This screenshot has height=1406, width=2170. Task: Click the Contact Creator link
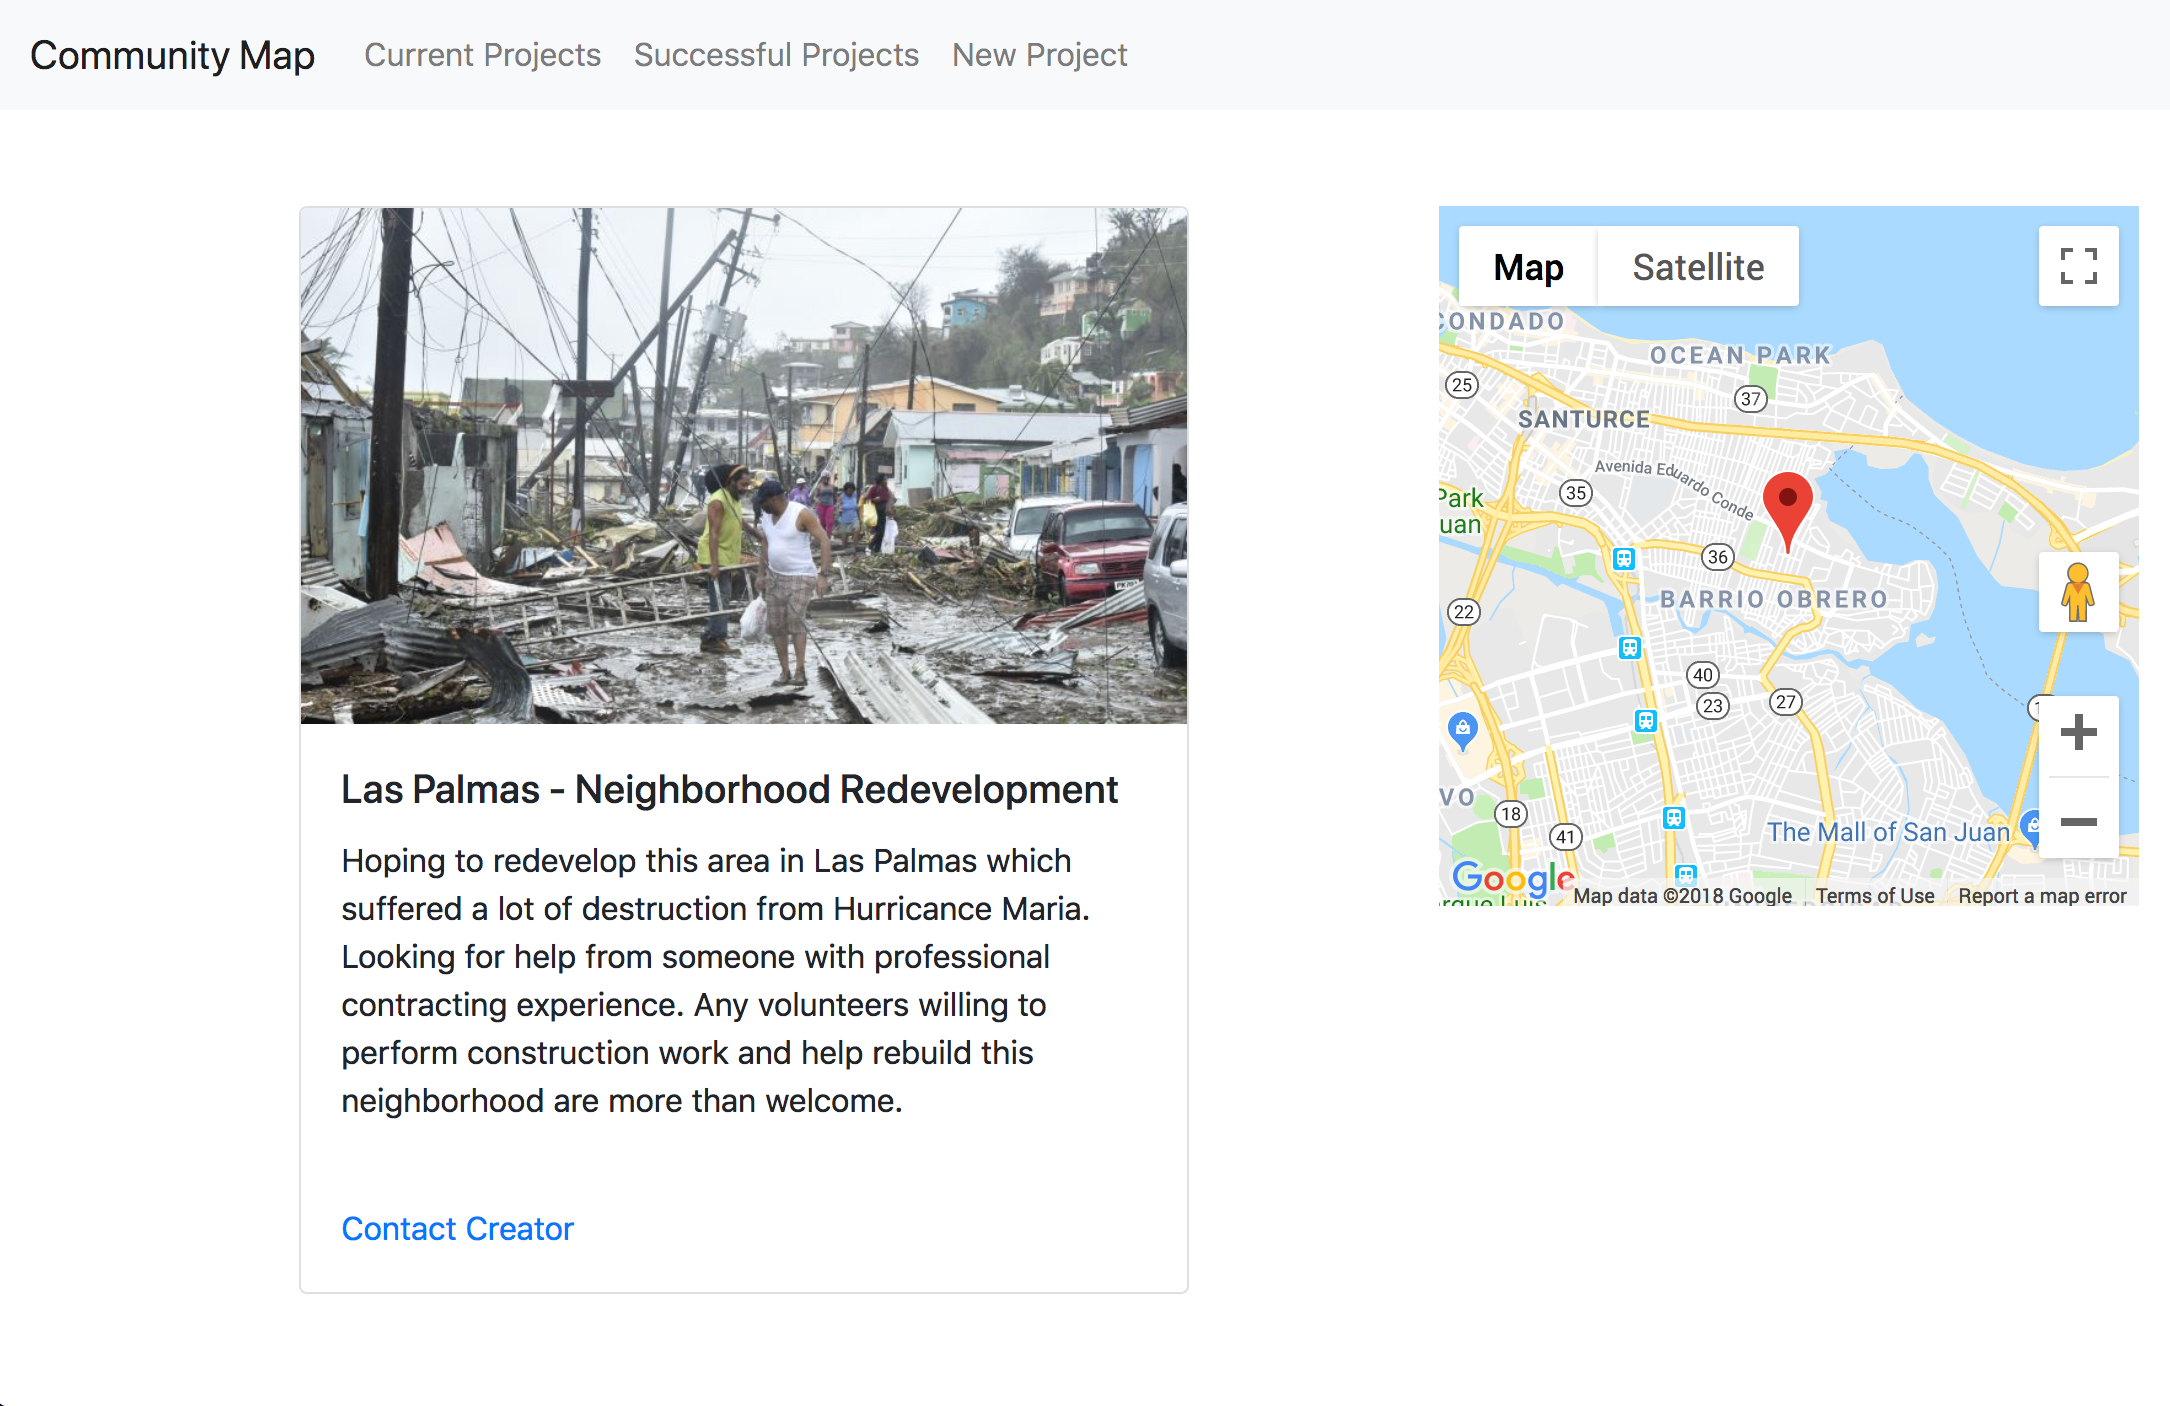pyautogui.click(x=457, y=1228)
